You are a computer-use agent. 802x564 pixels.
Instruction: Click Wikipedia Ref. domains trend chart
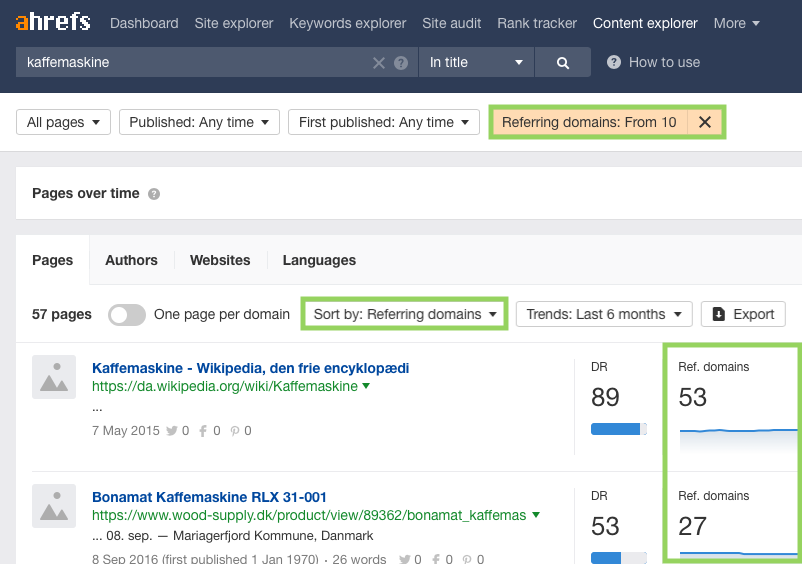[x=739, y=439]
